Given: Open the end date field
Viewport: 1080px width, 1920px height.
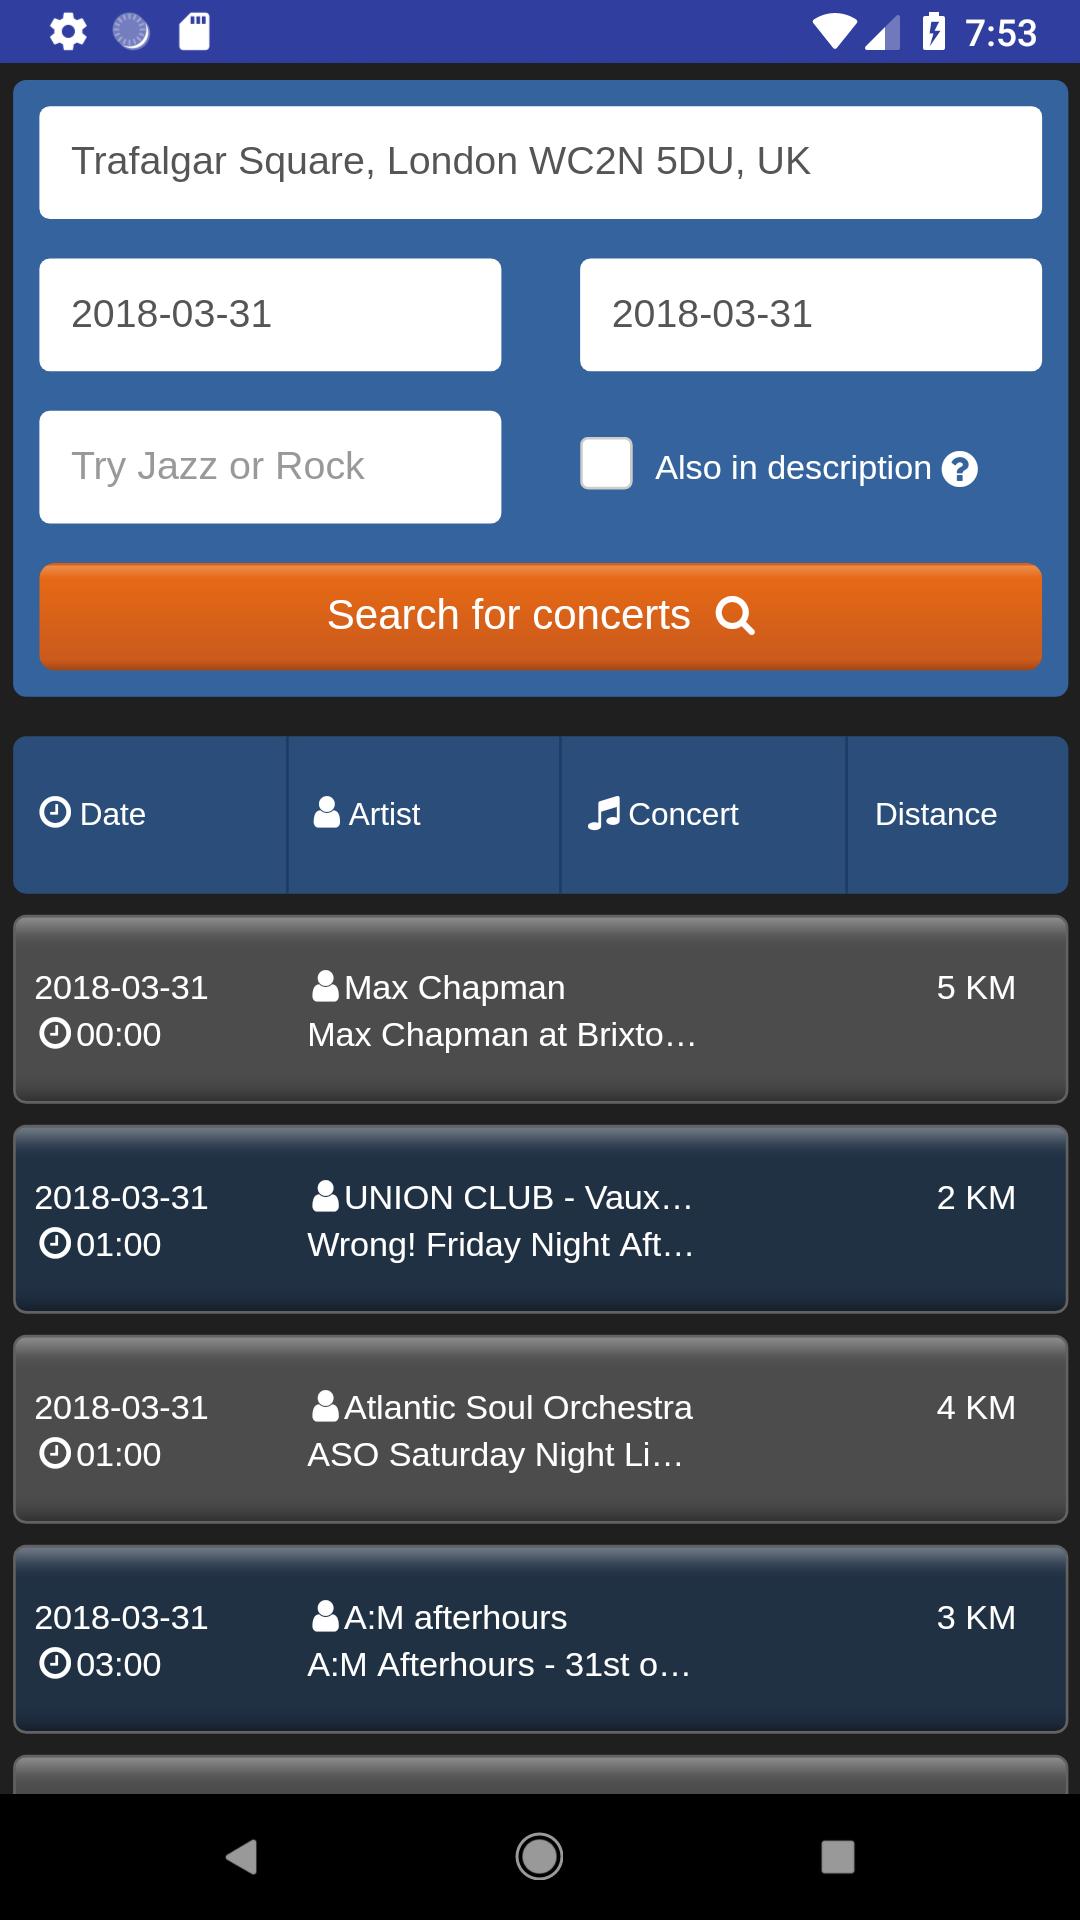Looking at the screenshot, I should (810, 315).
